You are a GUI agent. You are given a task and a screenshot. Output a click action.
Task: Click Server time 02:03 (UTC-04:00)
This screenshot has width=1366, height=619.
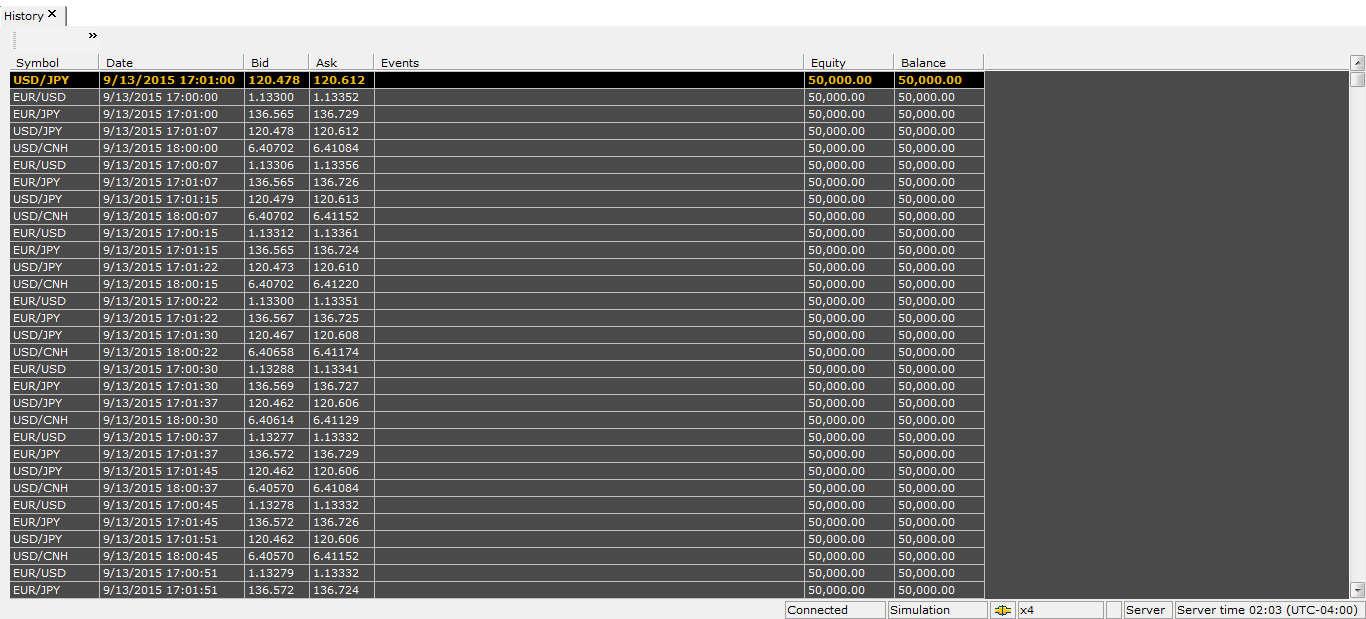1269,610
